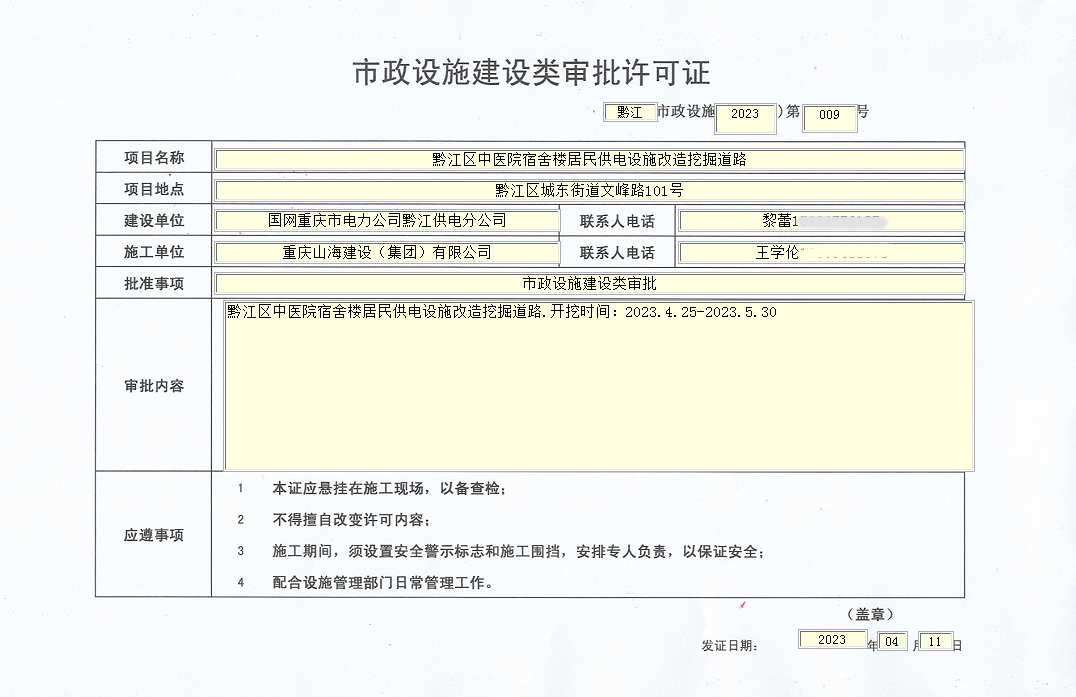Screen dimensions: 1076x697
Task: Click the 黔江 district prefix field
Action: [x=630, y=113]
